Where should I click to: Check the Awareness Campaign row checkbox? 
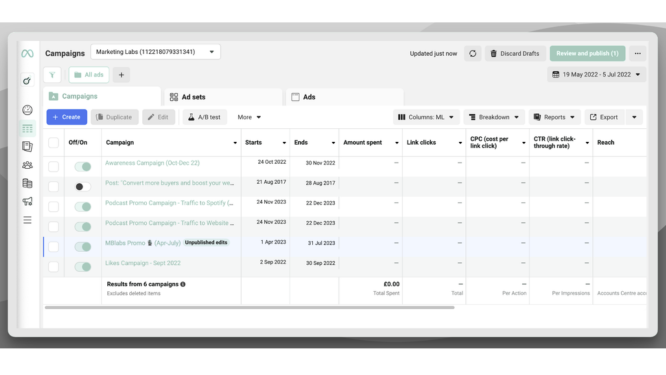pos(54,166)
